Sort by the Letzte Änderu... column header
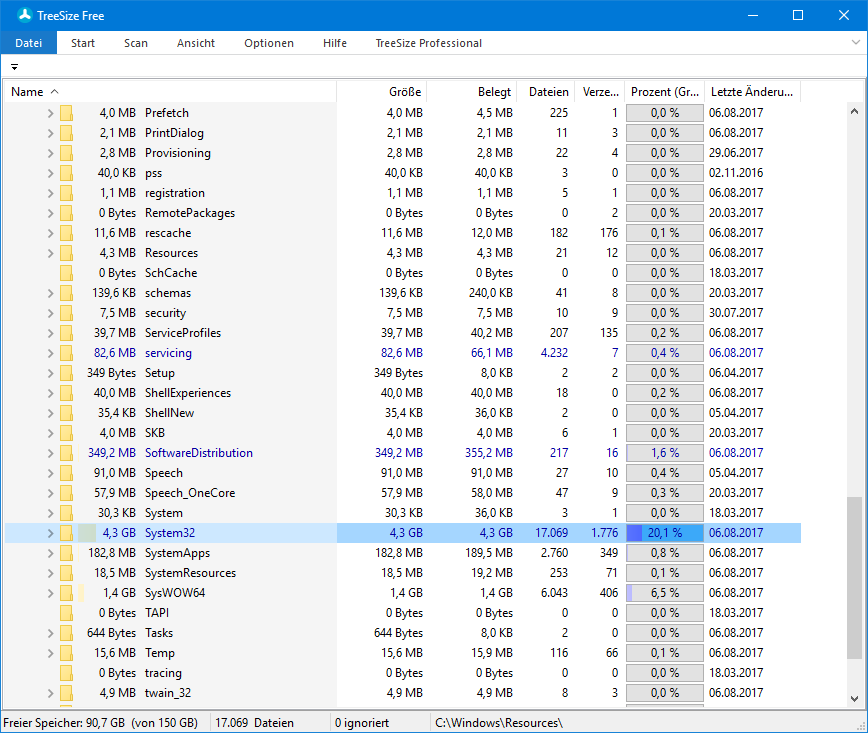This screenshot has height=733, width=868. click(x=753, y=92)
